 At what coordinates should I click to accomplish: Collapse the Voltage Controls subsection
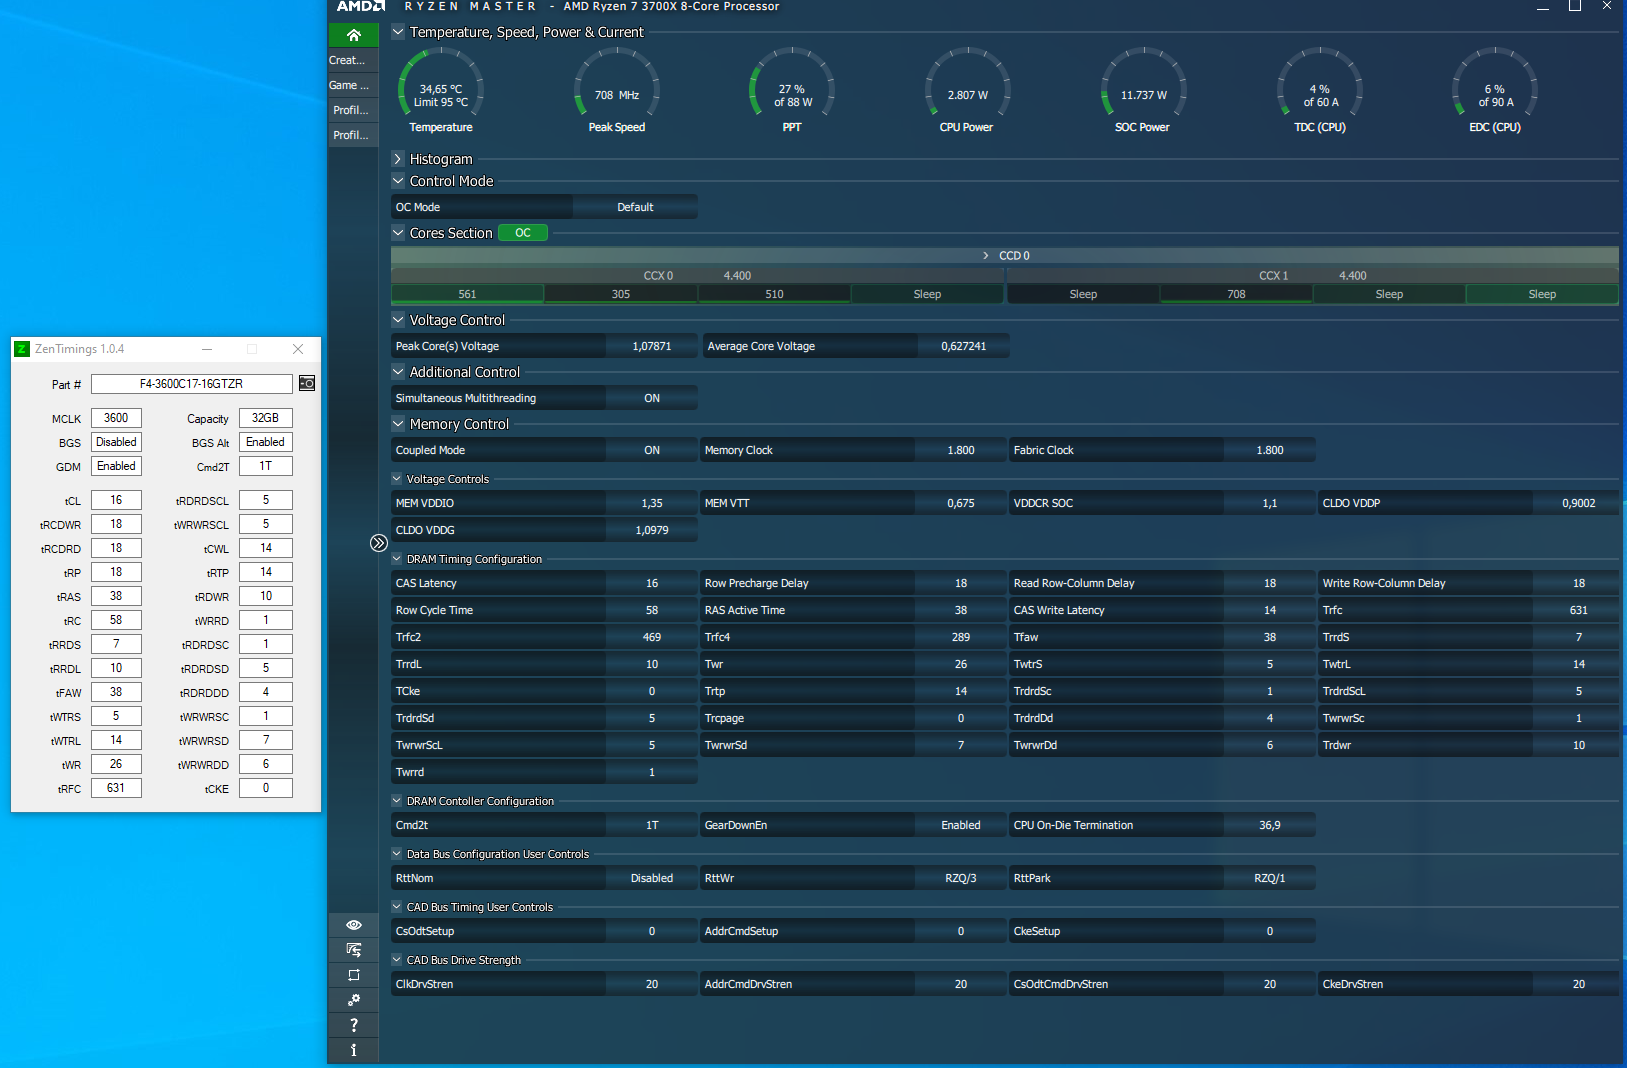[x=397, y=479]
